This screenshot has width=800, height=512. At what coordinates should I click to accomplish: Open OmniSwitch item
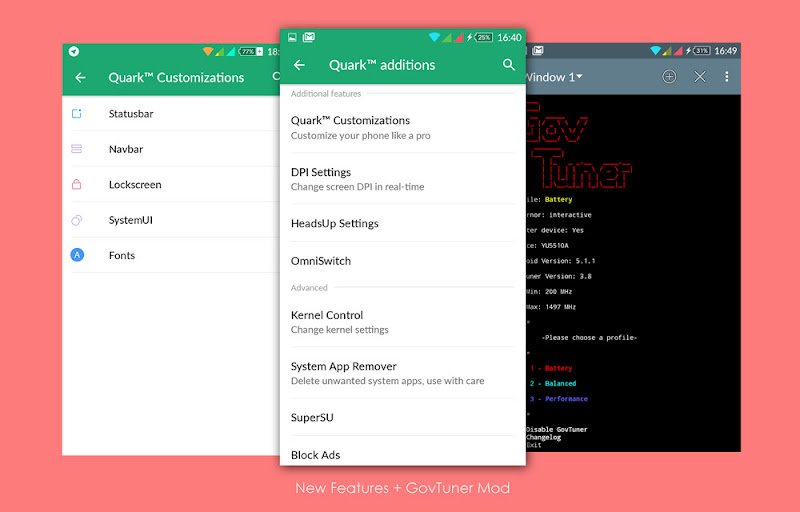(x=403, y=261)
